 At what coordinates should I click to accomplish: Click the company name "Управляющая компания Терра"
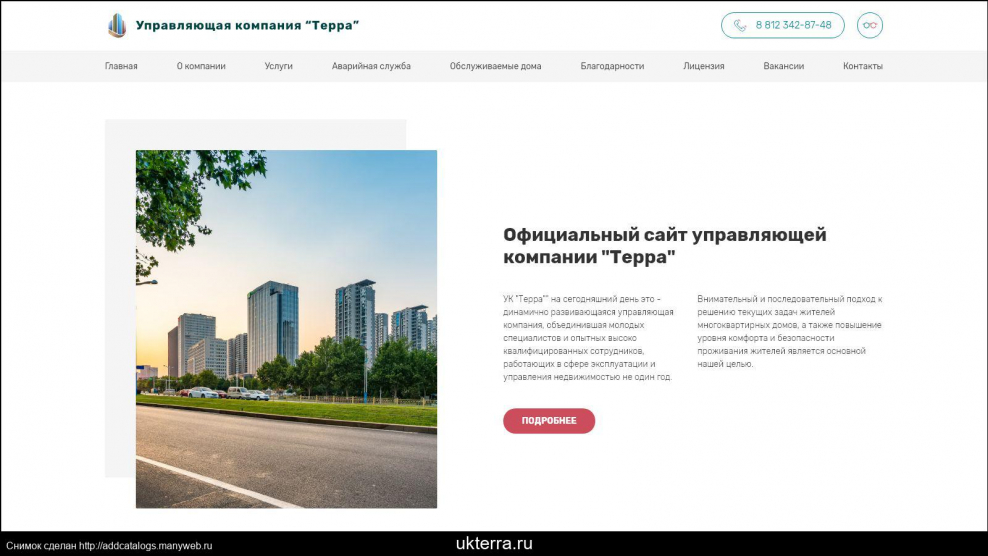click(x=247, y=26)
